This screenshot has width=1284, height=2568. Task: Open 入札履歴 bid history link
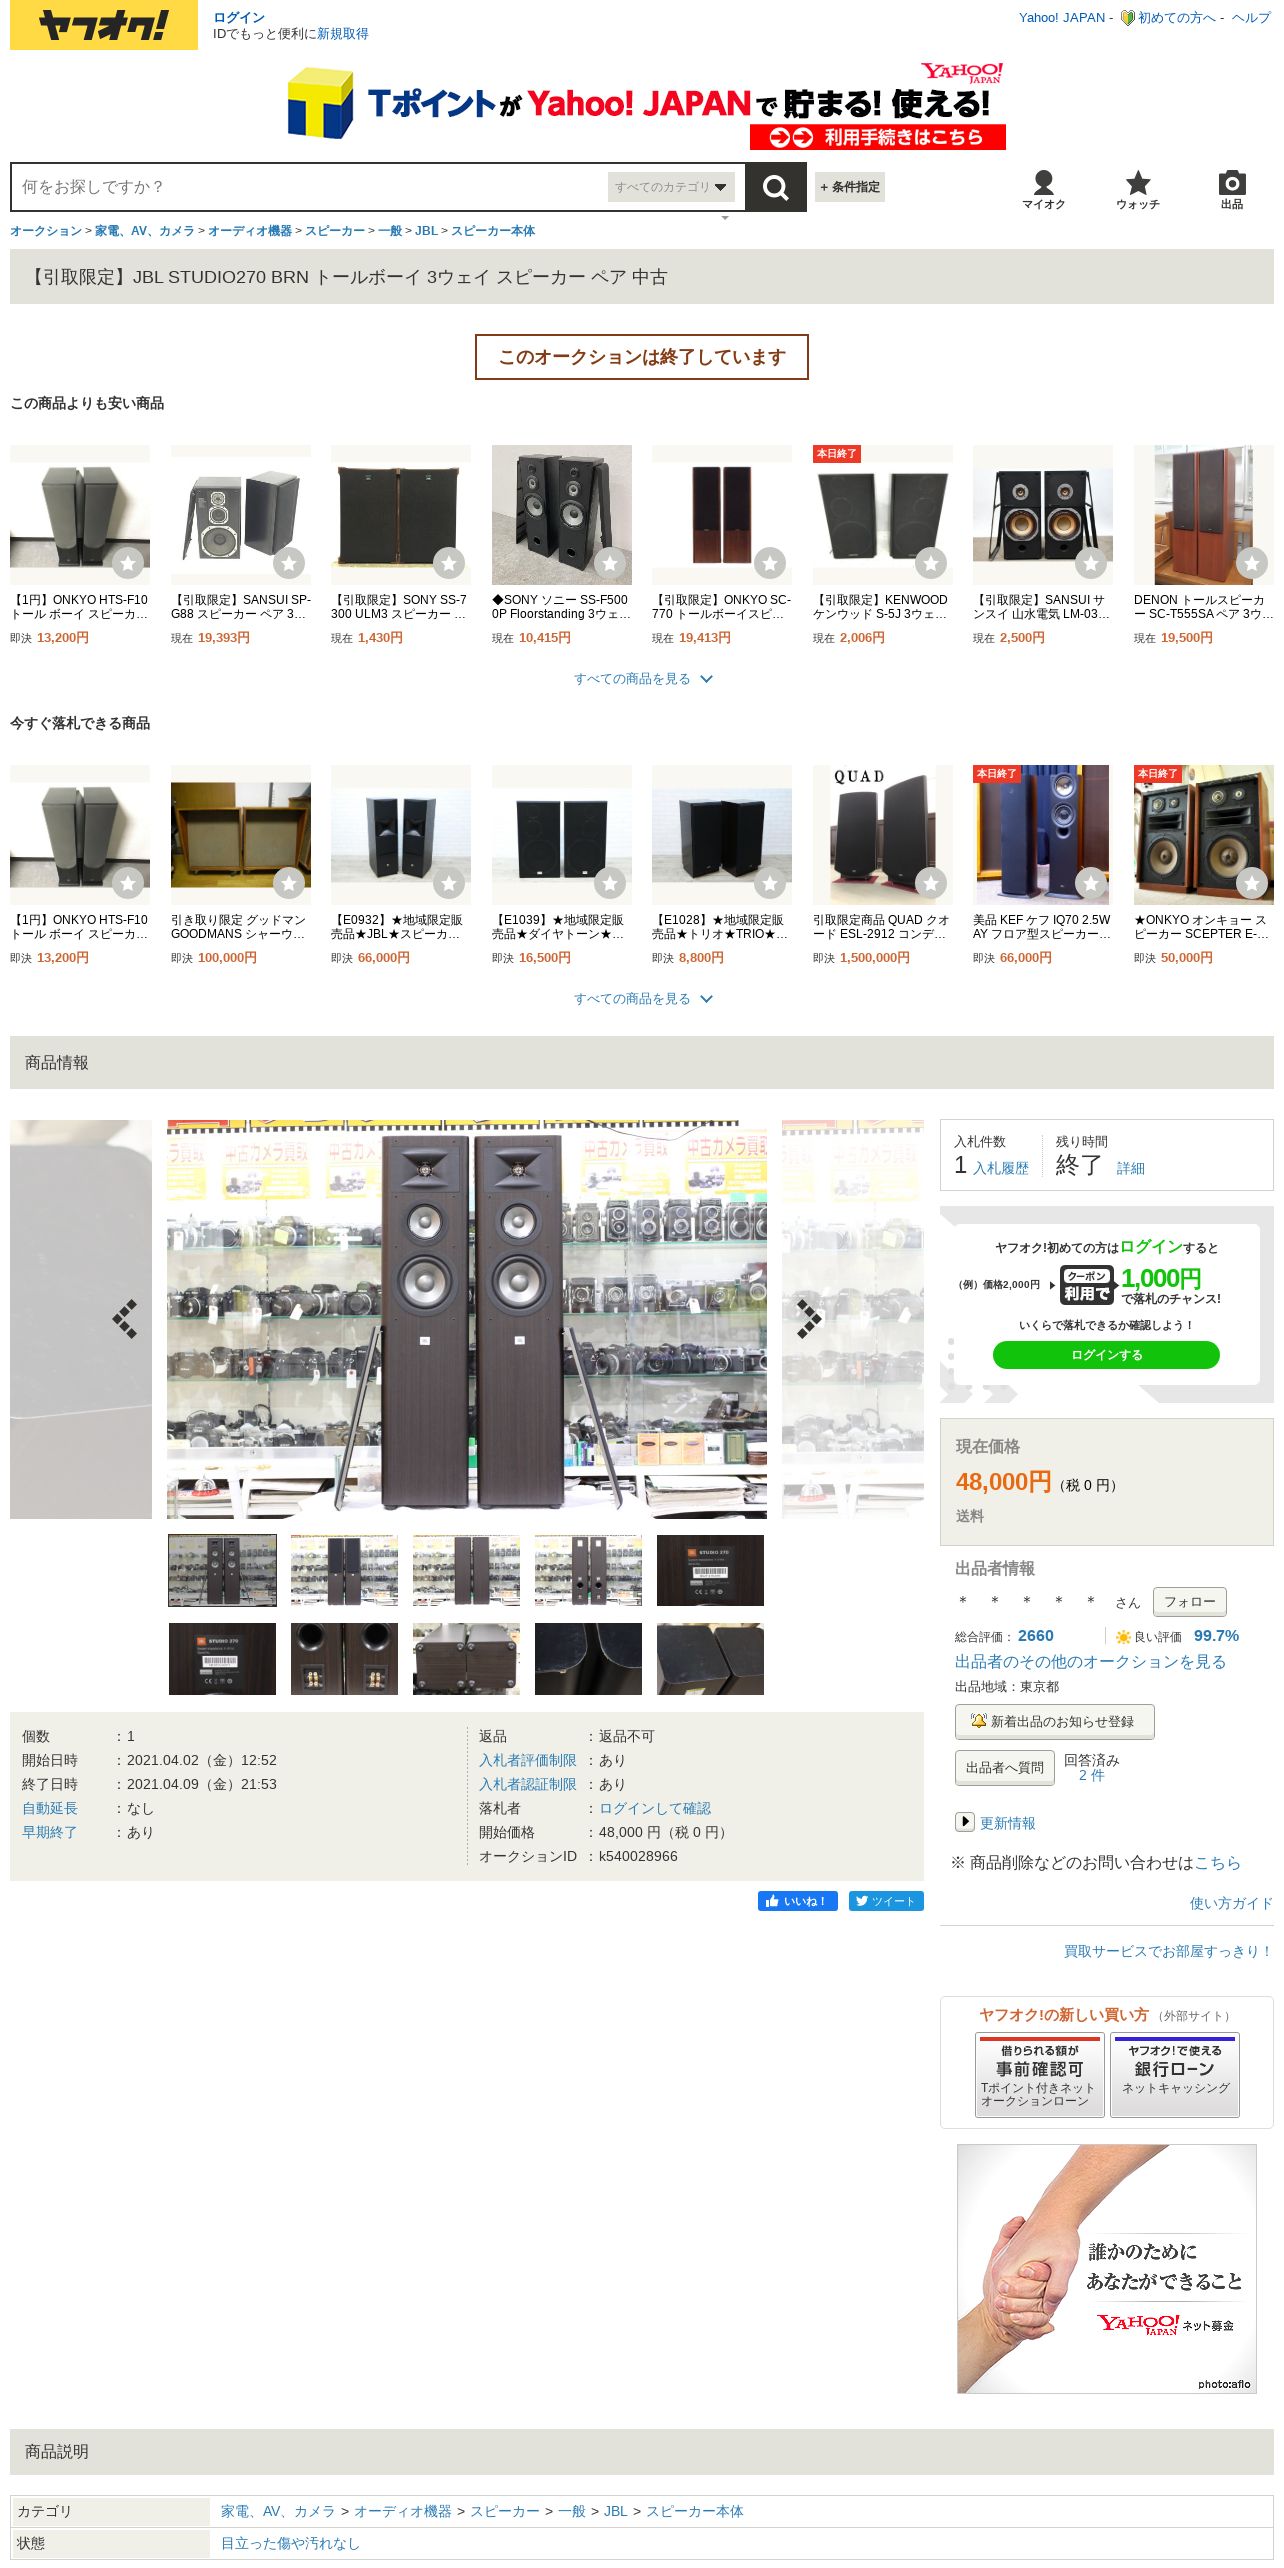pos(1001,1168)
